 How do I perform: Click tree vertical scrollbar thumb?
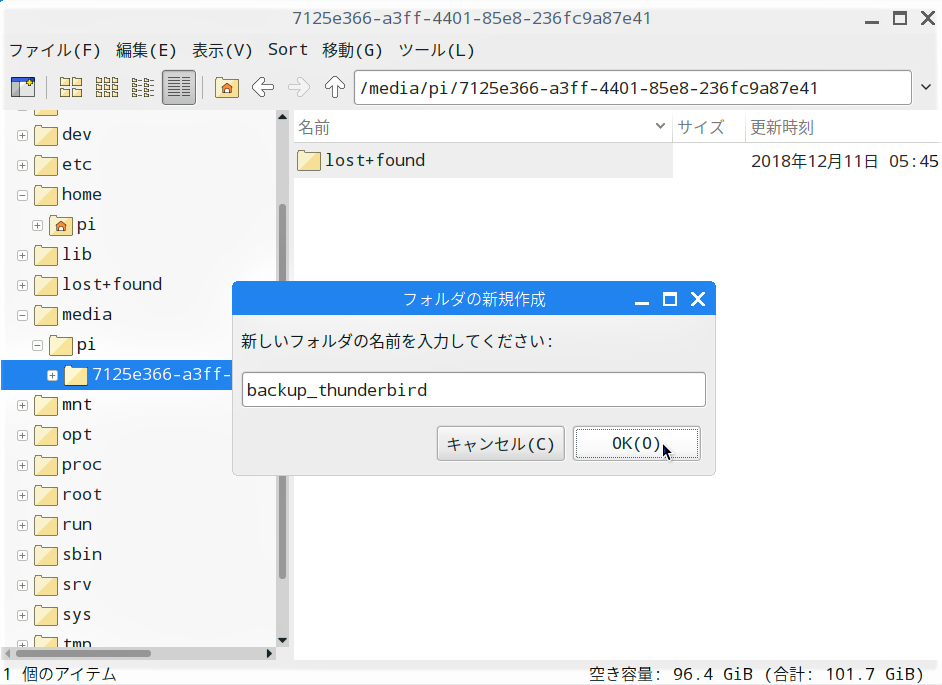click(x=282, y=391)
